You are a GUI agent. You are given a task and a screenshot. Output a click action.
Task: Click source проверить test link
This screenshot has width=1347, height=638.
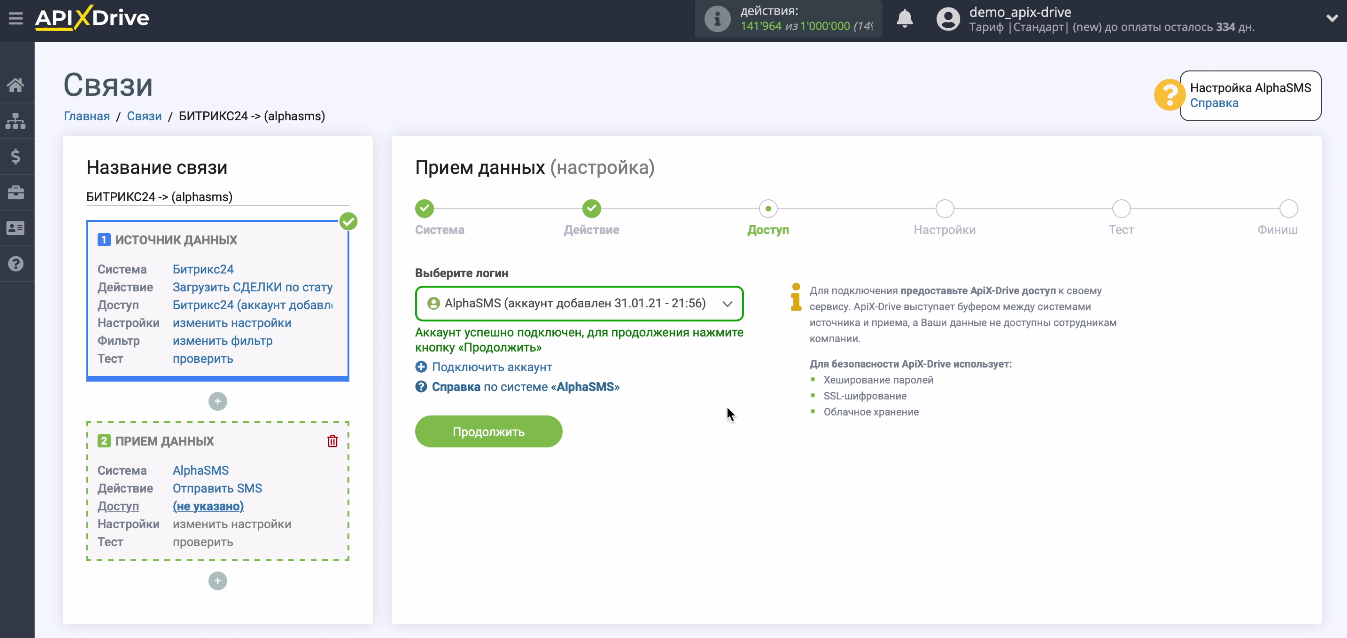[x=203, y=359]
